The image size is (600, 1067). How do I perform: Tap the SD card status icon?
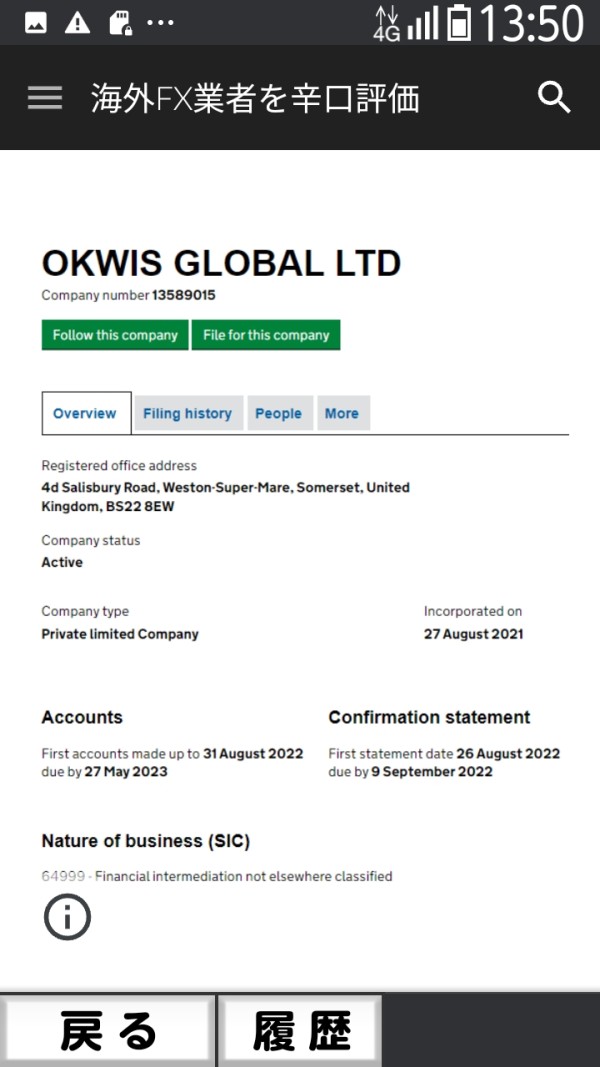tap(119, 23)
